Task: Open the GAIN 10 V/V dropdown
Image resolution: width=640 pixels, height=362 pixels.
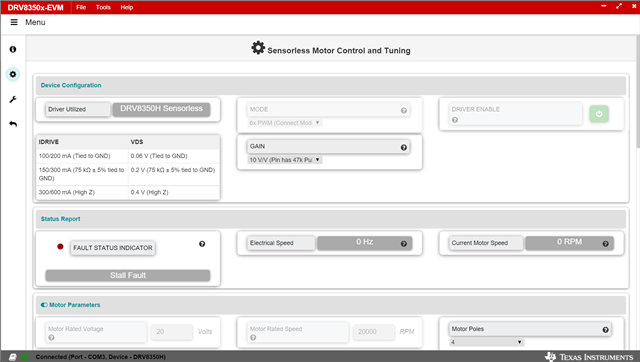Action: click(284, 160)
